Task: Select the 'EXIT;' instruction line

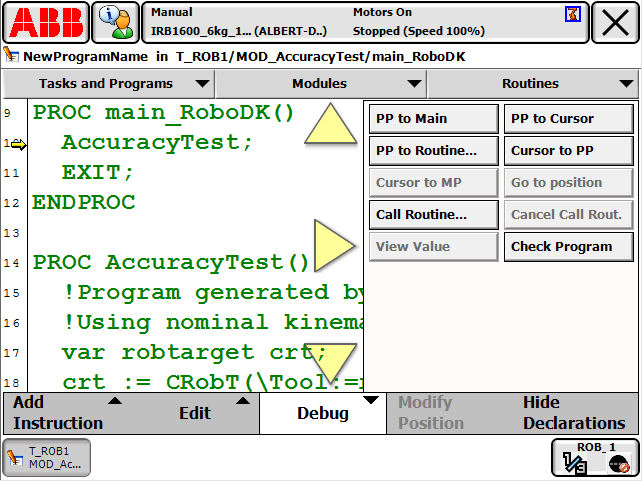Action: [x=97, y=173]
